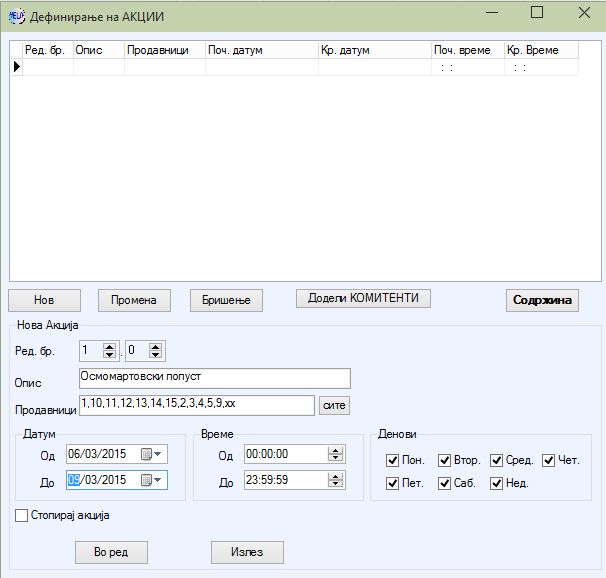This screenshot has height=578, width=606.
Task: Decrease the Од time spinner
Action: pyautogui.click(x=335, y=458)
